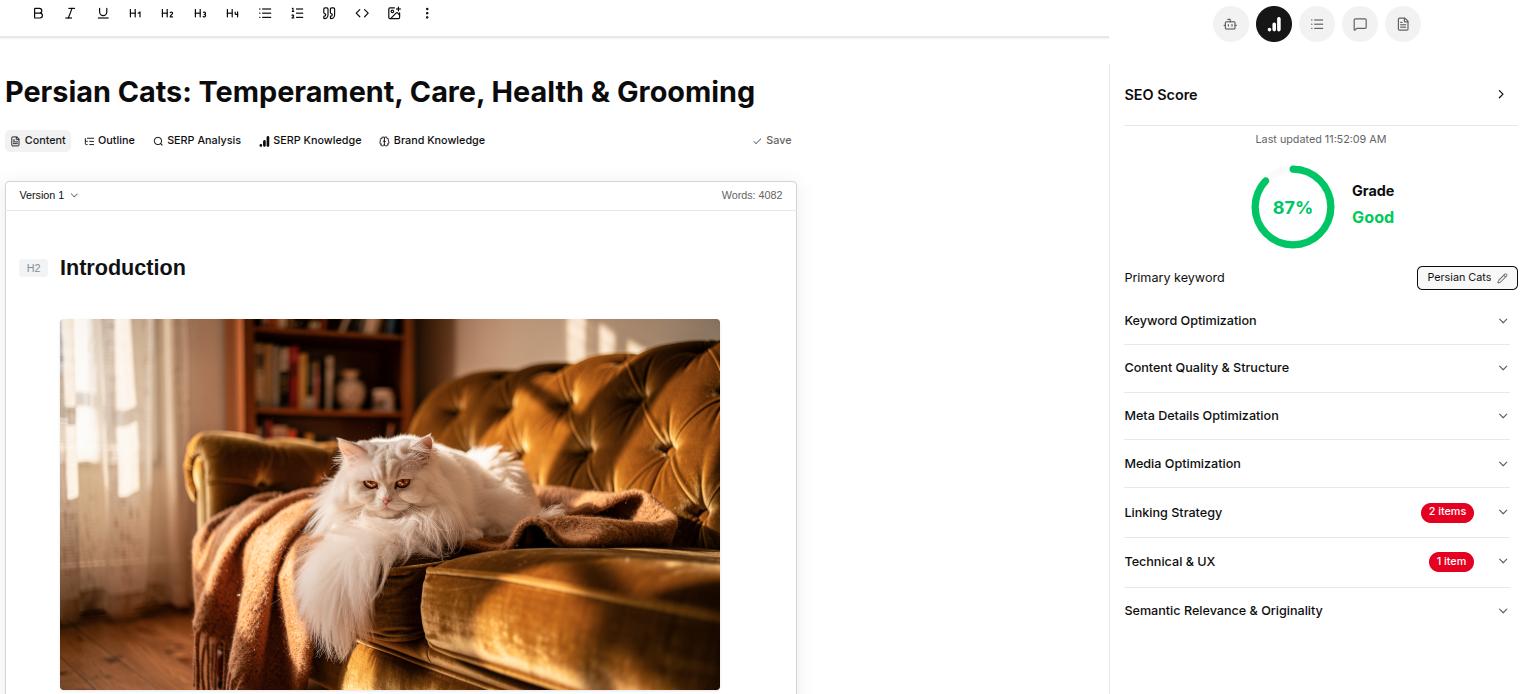Insert a code block
Image resolution: width=1523 pixels, height=694 pixels.
(362, 14)
